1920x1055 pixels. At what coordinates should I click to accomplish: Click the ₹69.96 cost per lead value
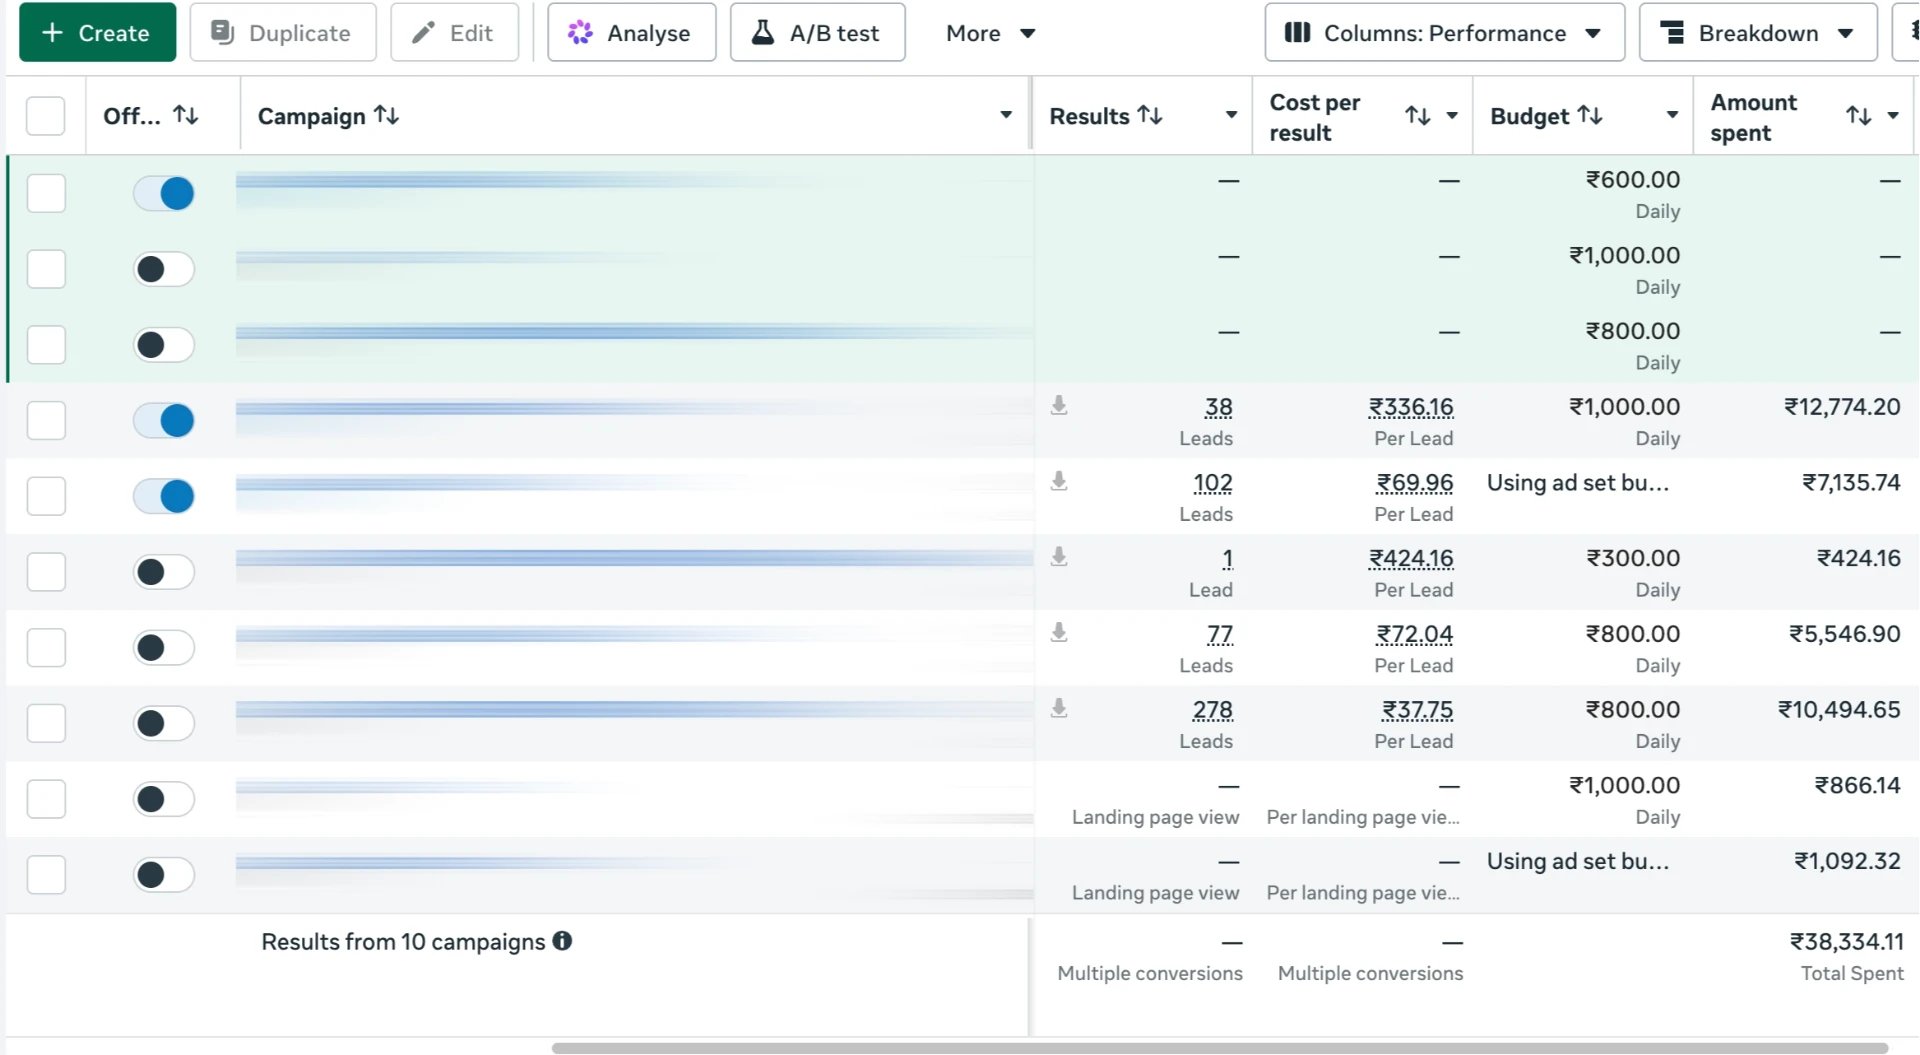coord(1414,483)
